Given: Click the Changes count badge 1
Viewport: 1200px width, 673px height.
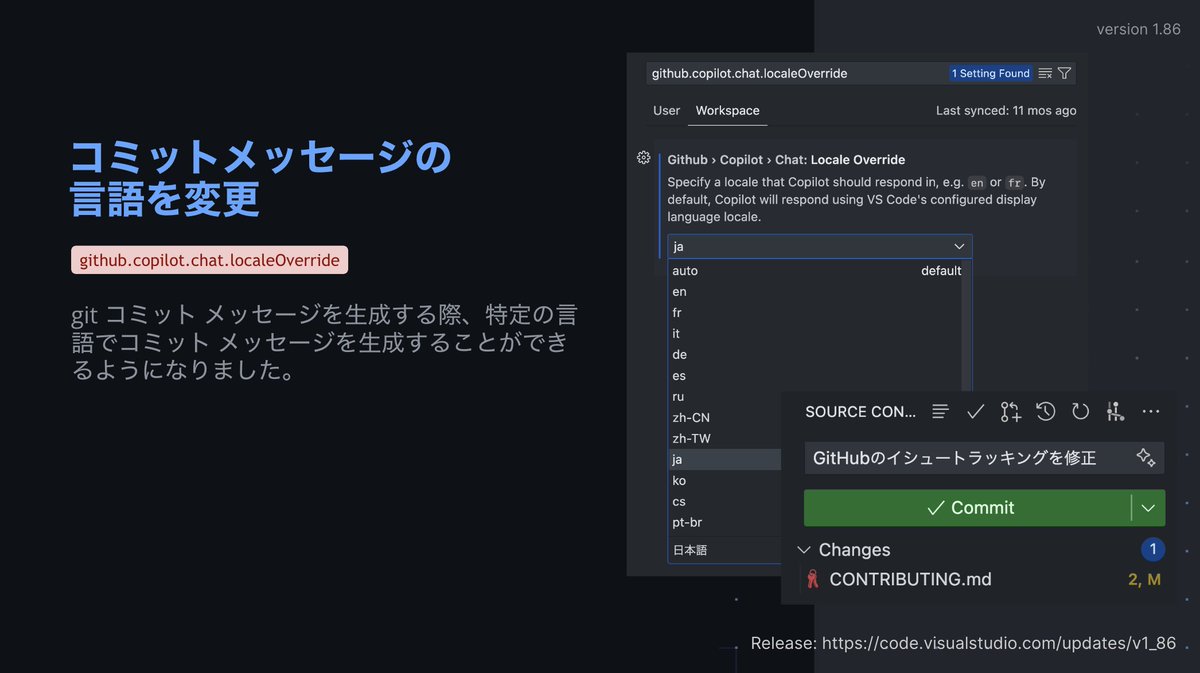Looking at the screenshot, I should pyautogui.click(x=1152, y=549).
